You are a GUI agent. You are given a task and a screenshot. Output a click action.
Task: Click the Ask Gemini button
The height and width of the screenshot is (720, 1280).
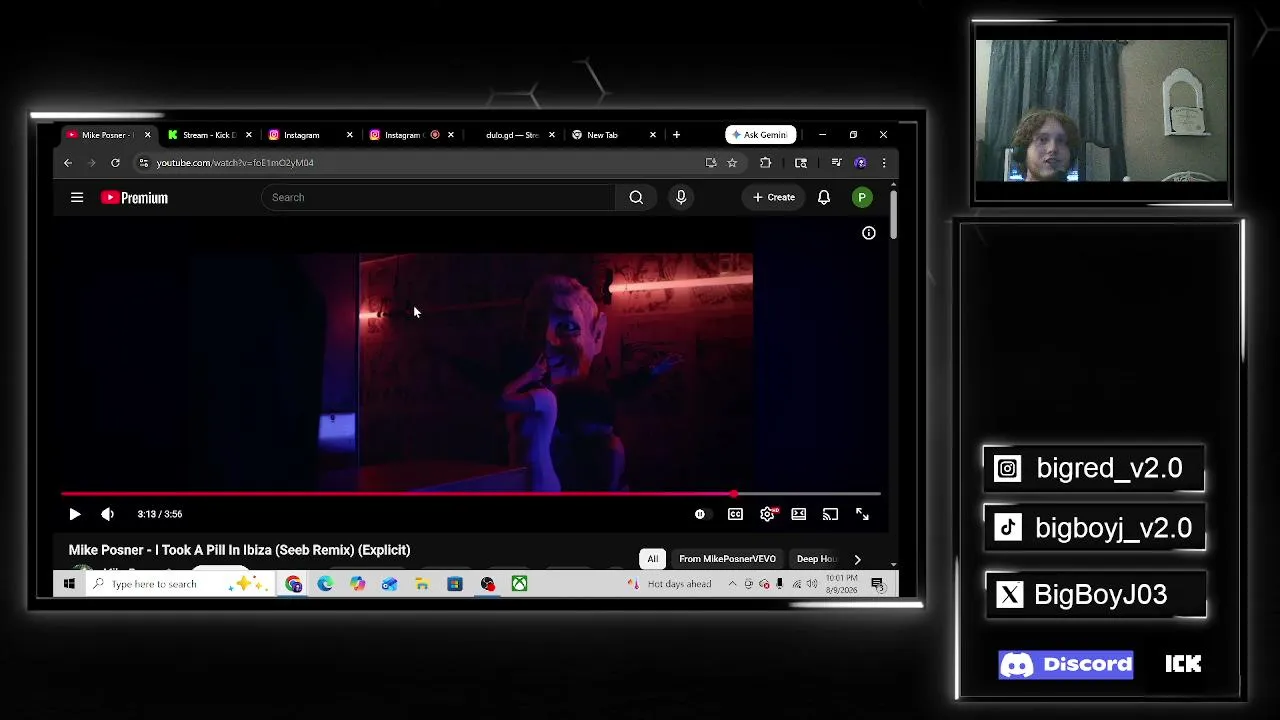pyautogui.click(x=761, y=135)
